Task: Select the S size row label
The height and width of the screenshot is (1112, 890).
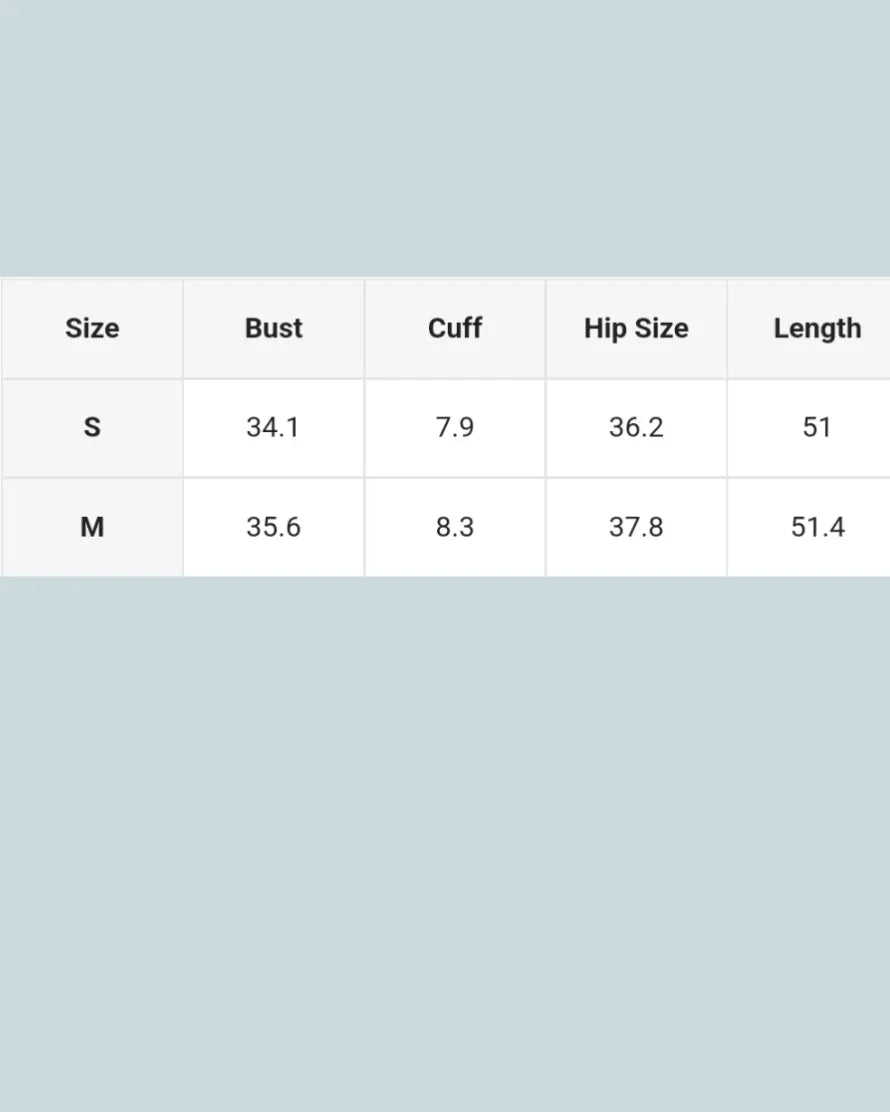Action: coord(92,427)
